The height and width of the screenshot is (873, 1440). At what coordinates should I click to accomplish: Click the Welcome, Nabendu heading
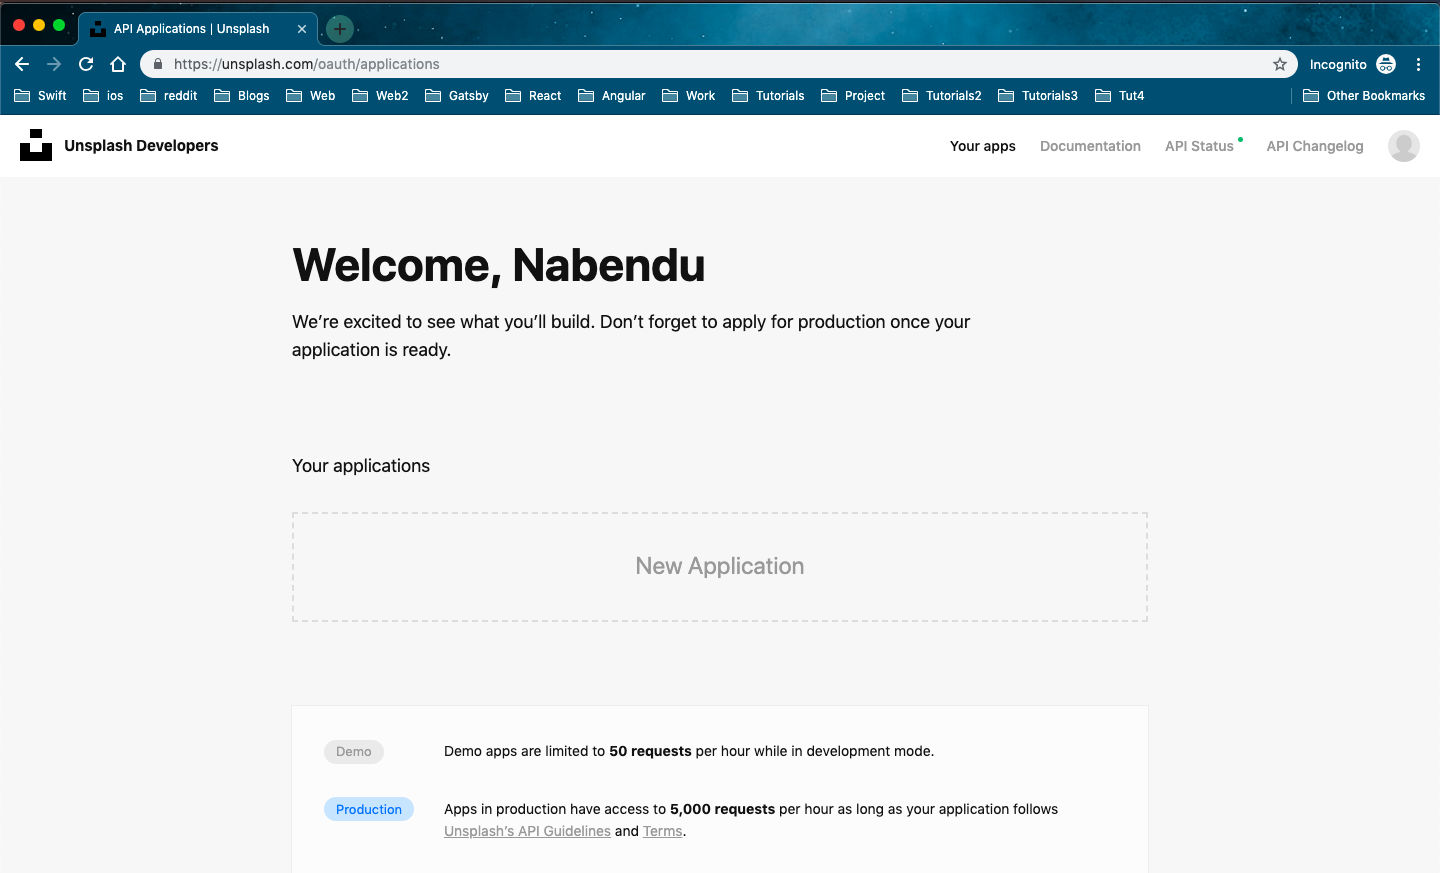click(499, 265)
